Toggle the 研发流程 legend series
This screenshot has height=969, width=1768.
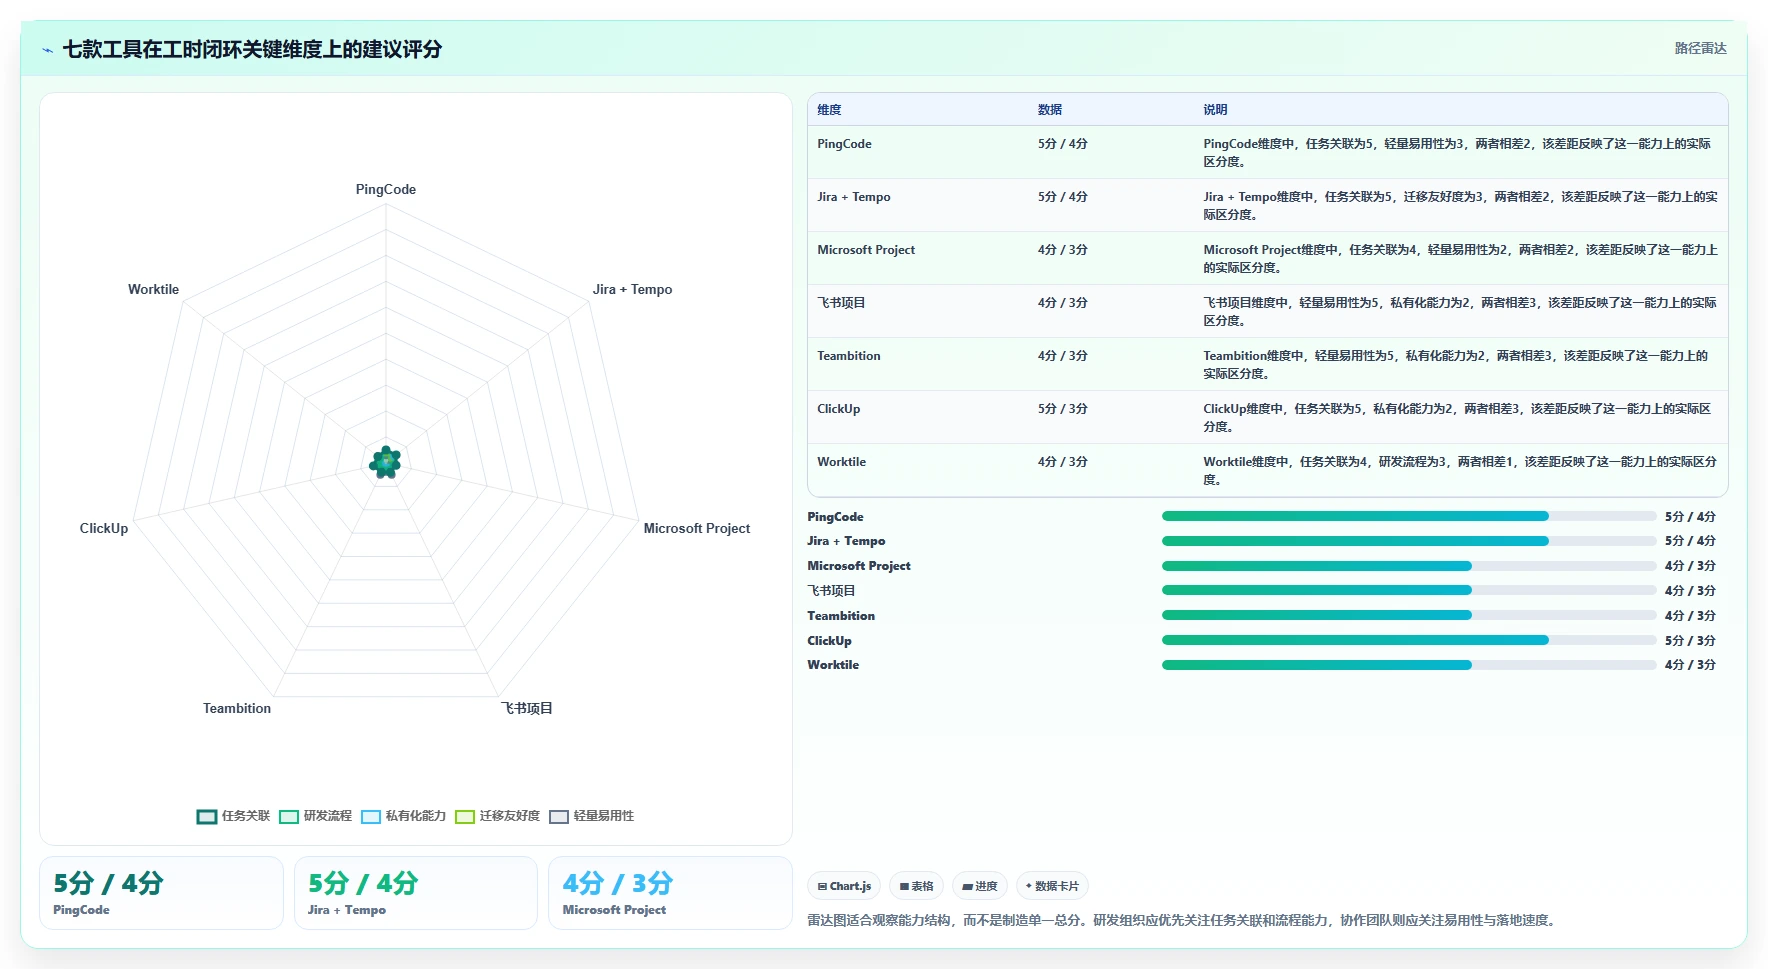[x=316, y=816]
